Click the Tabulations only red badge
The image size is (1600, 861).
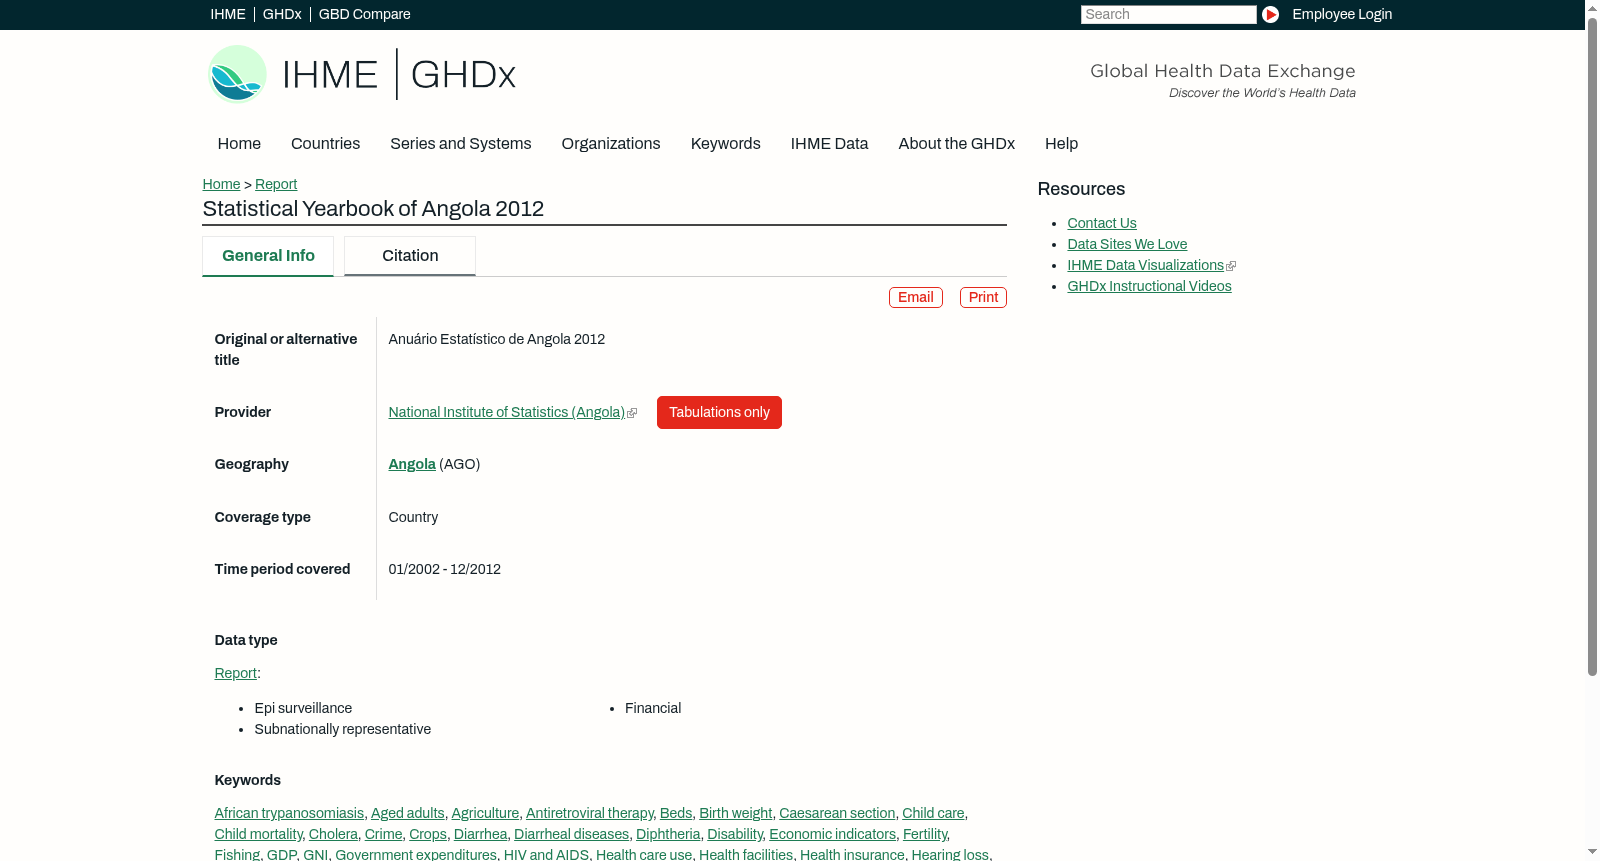pos(719,412)
